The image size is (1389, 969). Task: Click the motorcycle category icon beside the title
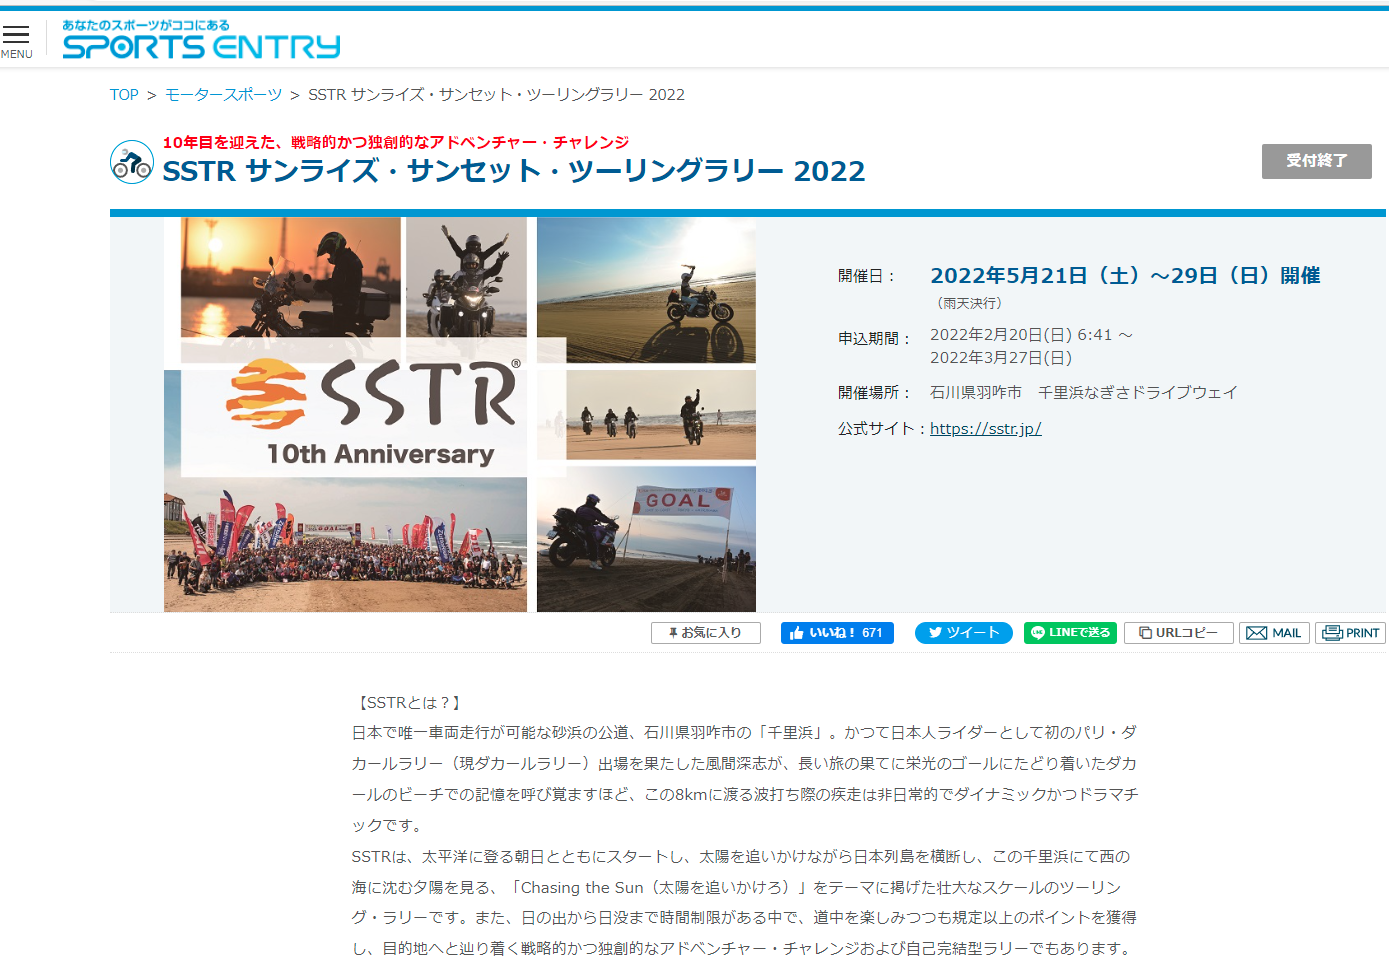coord(132,162)
